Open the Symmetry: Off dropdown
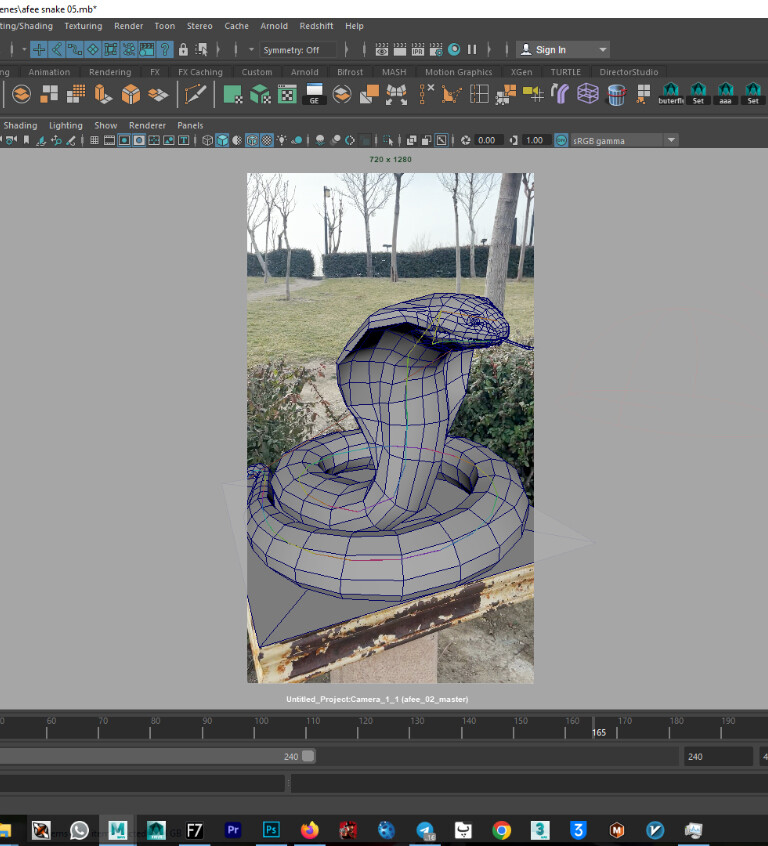Viewport: 768px width, 846px height. point(299,50)
